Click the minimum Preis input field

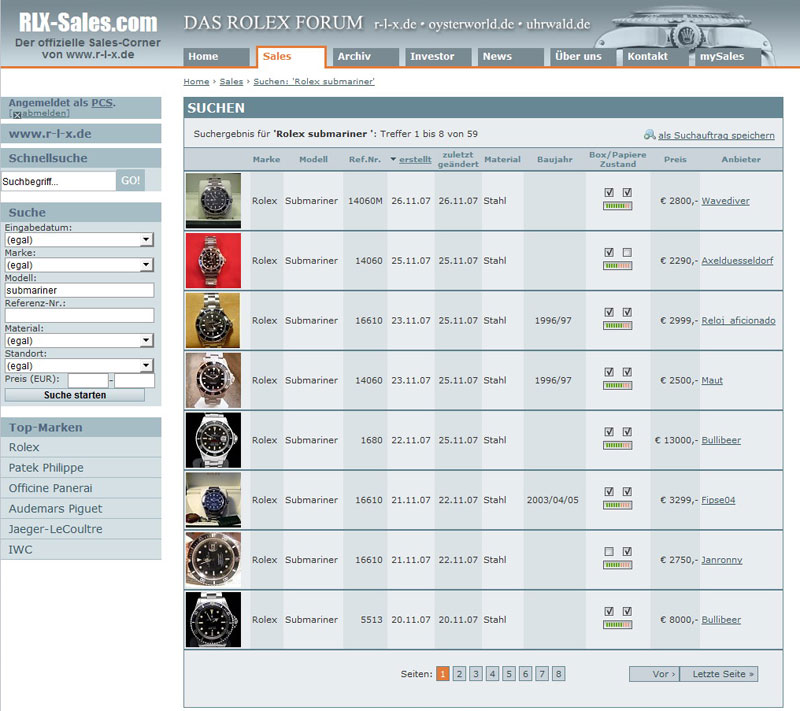[88, 380]
